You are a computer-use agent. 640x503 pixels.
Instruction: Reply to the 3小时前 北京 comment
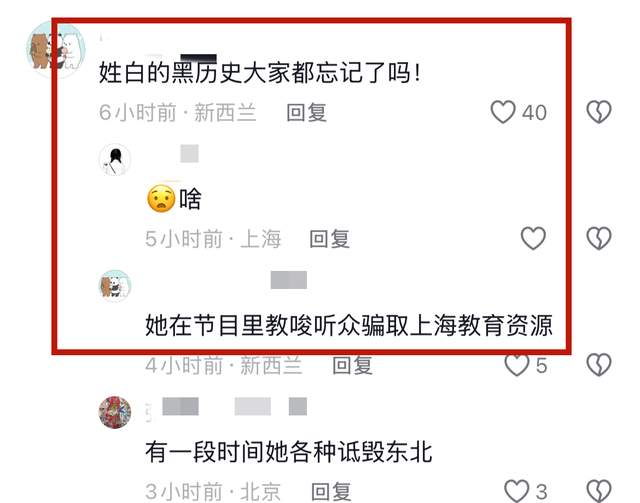(x=331, y=492)
